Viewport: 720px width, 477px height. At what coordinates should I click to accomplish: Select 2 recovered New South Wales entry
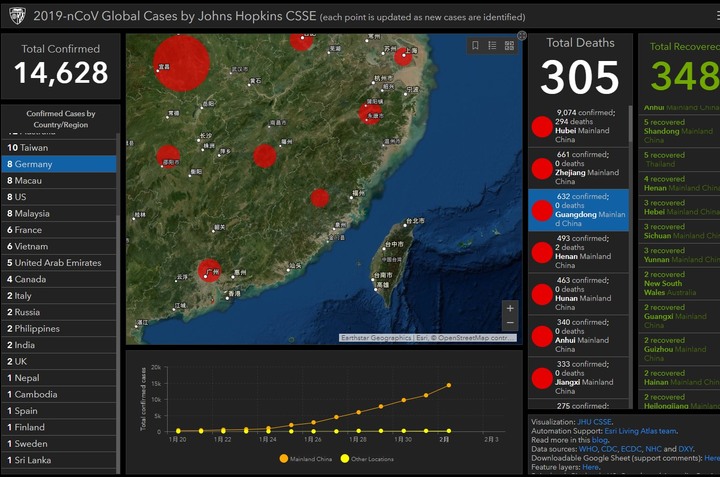pos(680,283)
